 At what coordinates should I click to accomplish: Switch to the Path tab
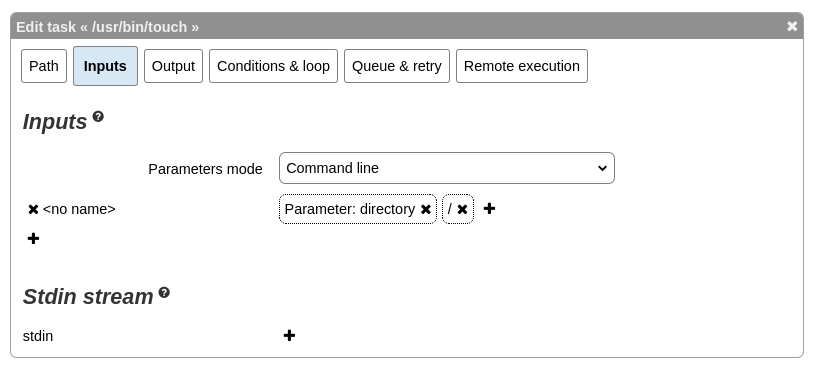(x=44, y=66)
